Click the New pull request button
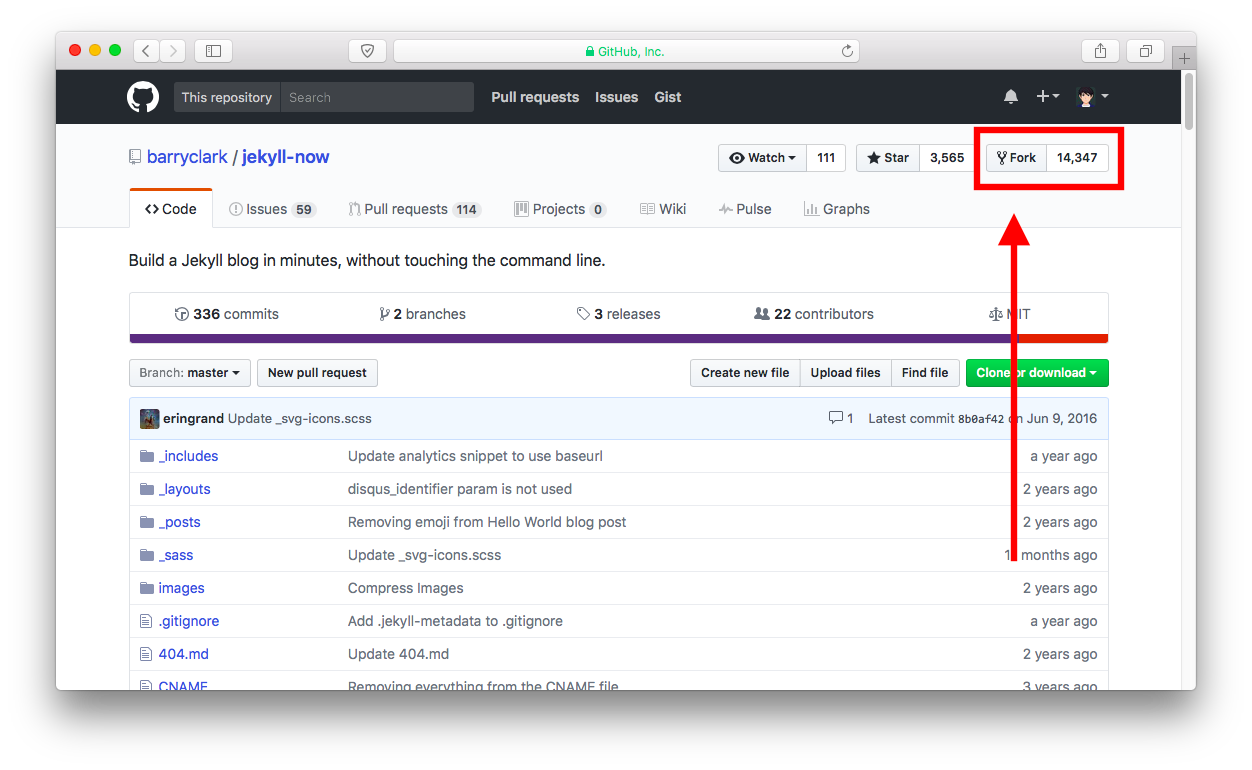Screen dimensions: 1252x770 (317, 373)
